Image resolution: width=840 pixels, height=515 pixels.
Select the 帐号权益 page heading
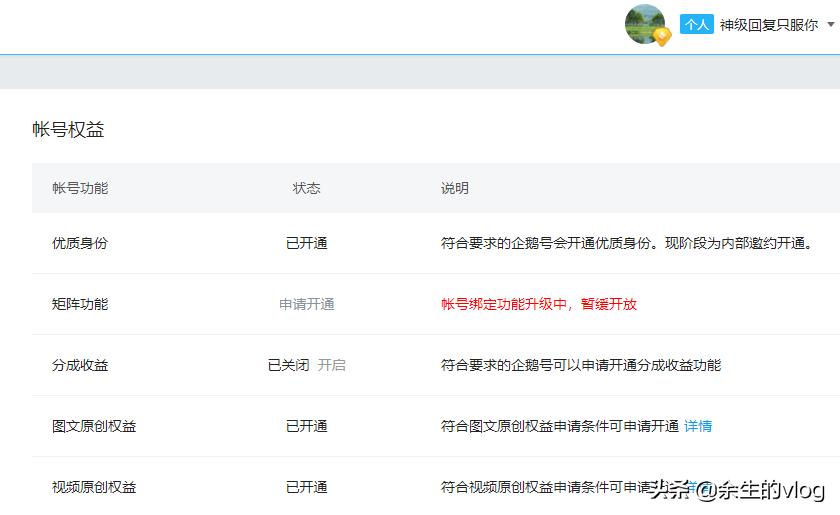68,129
